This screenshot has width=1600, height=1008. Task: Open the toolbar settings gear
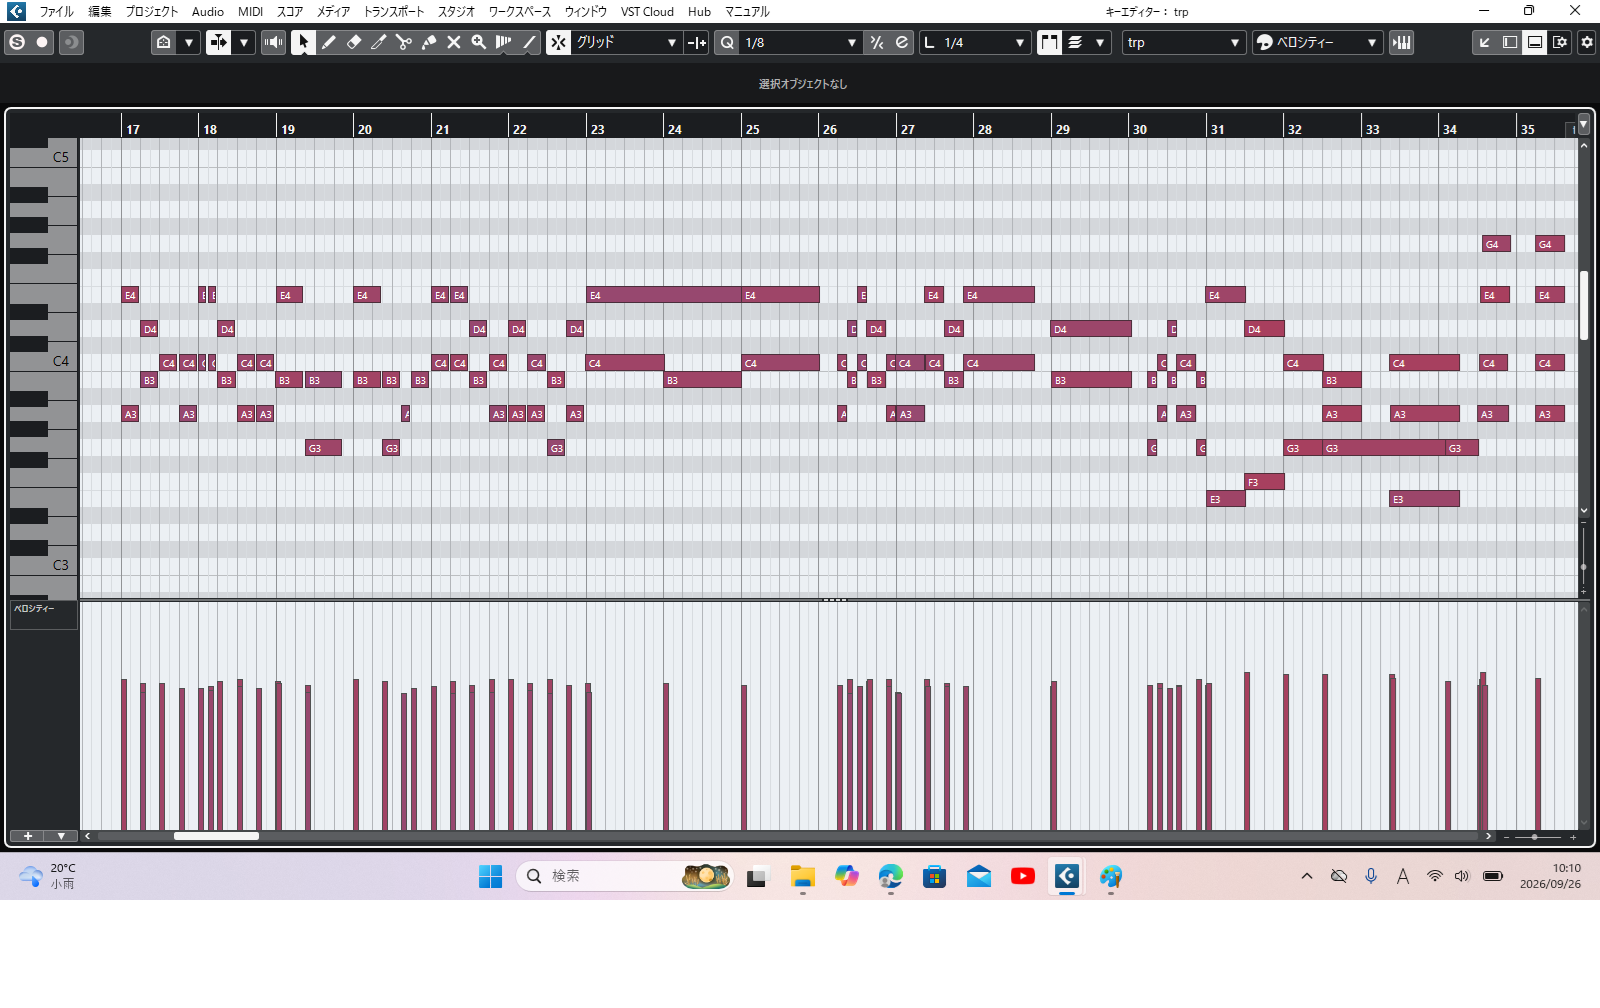1587,42
